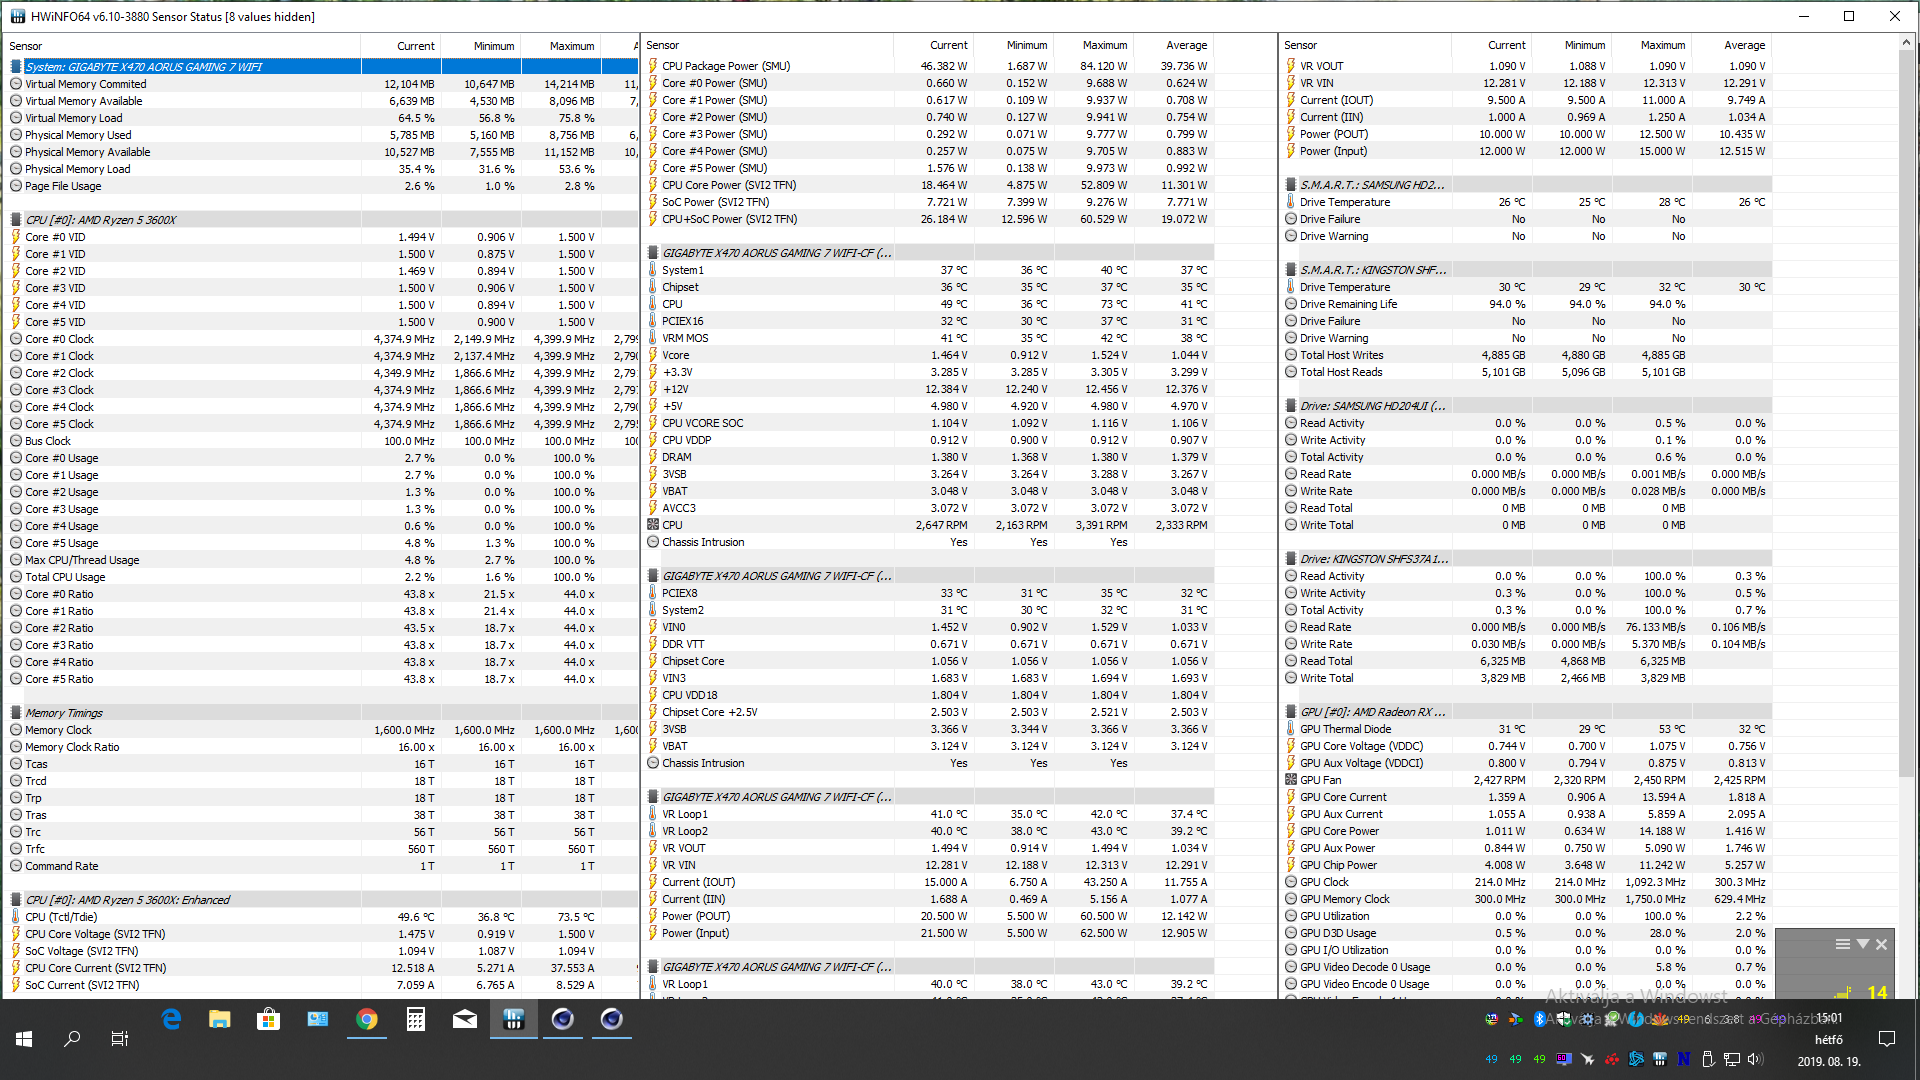
Task: Close the gray overlay widget
Action: (x=1881, y=944)
